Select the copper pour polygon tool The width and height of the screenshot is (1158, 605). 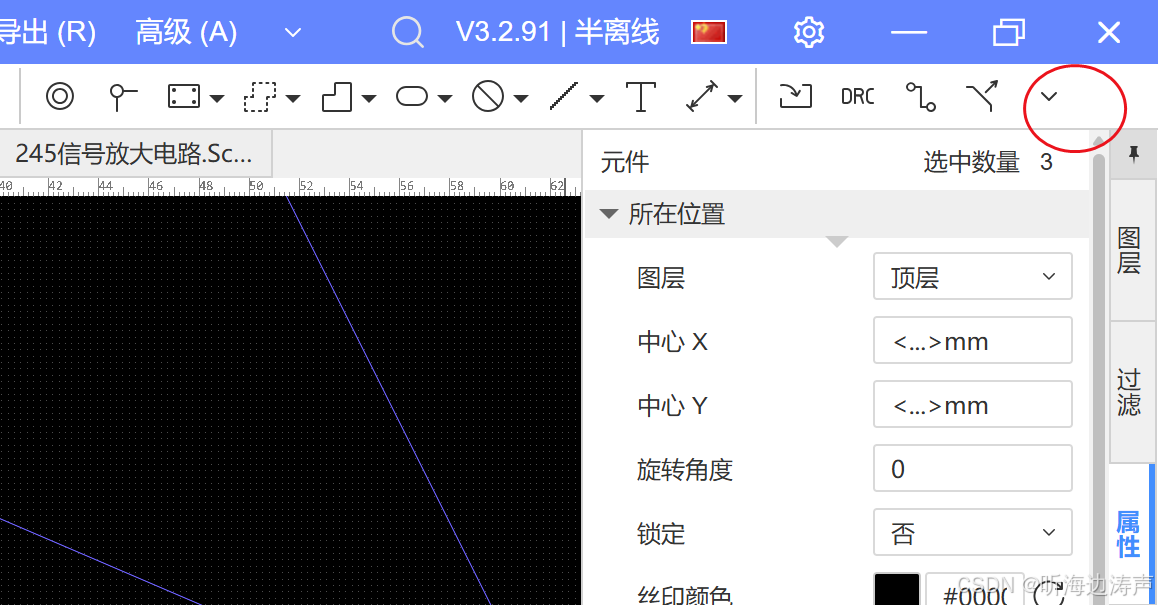(x=337, y=97)
